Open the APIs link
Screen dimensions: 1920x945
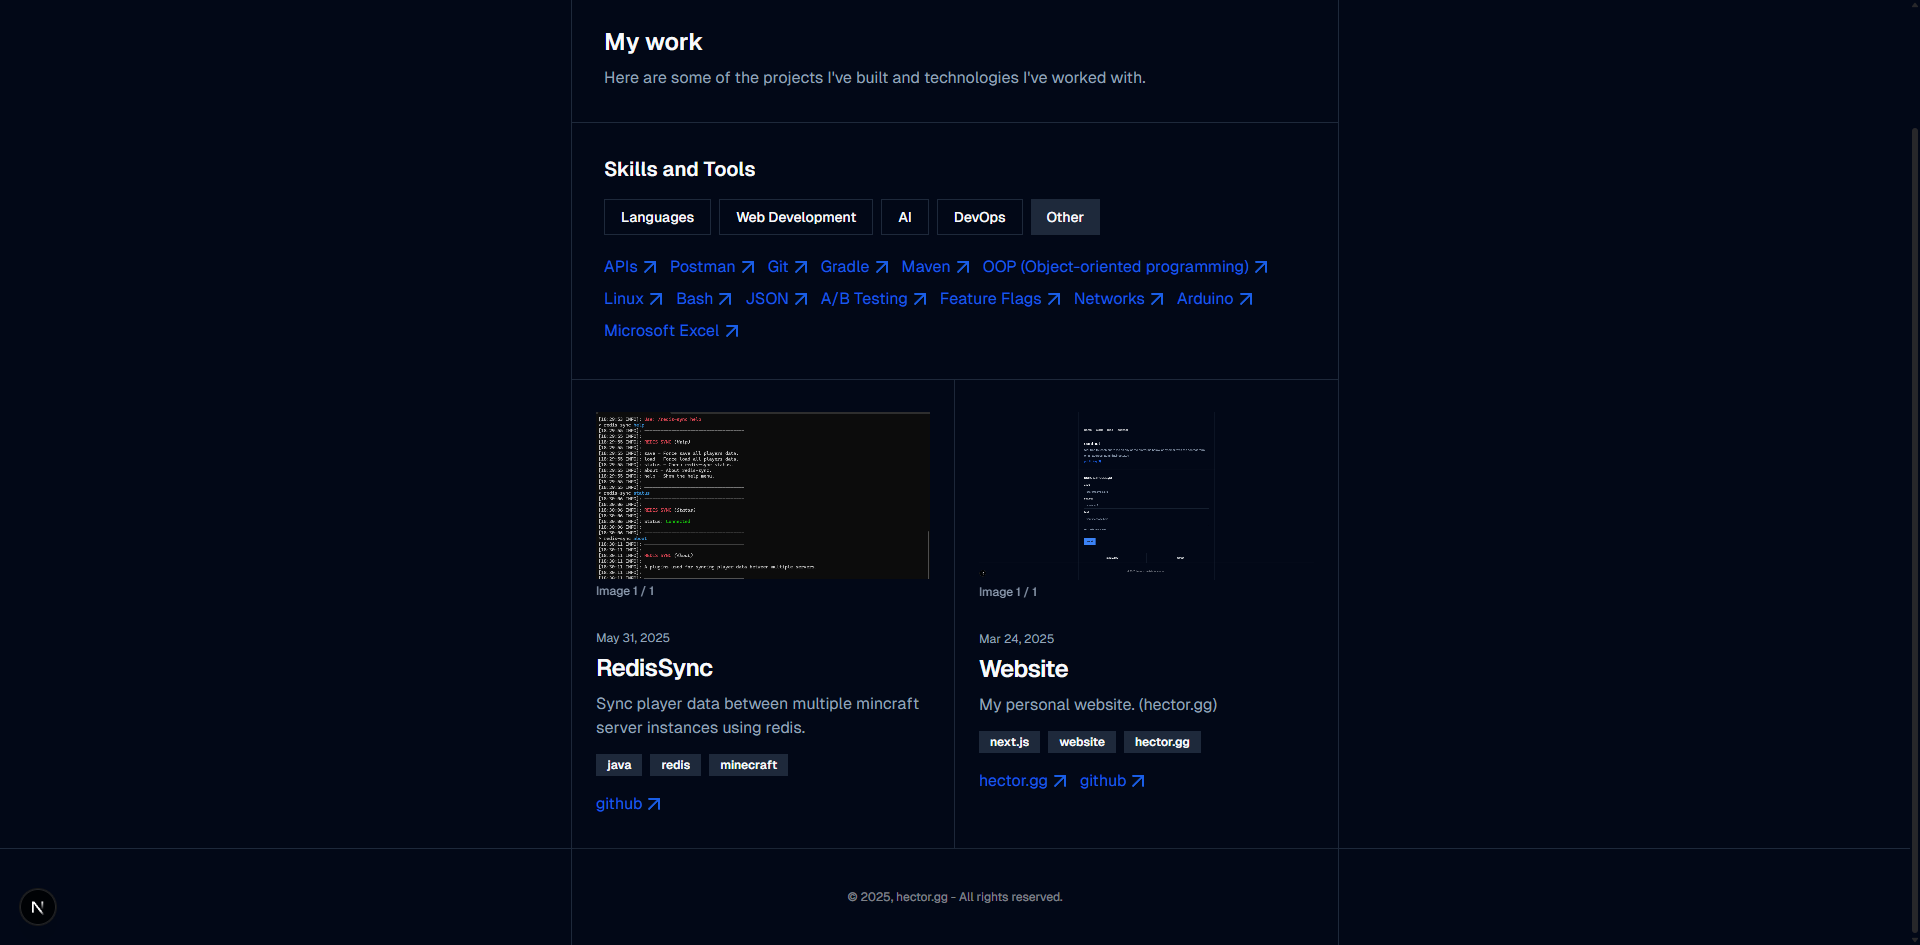[x=630, y=267]
